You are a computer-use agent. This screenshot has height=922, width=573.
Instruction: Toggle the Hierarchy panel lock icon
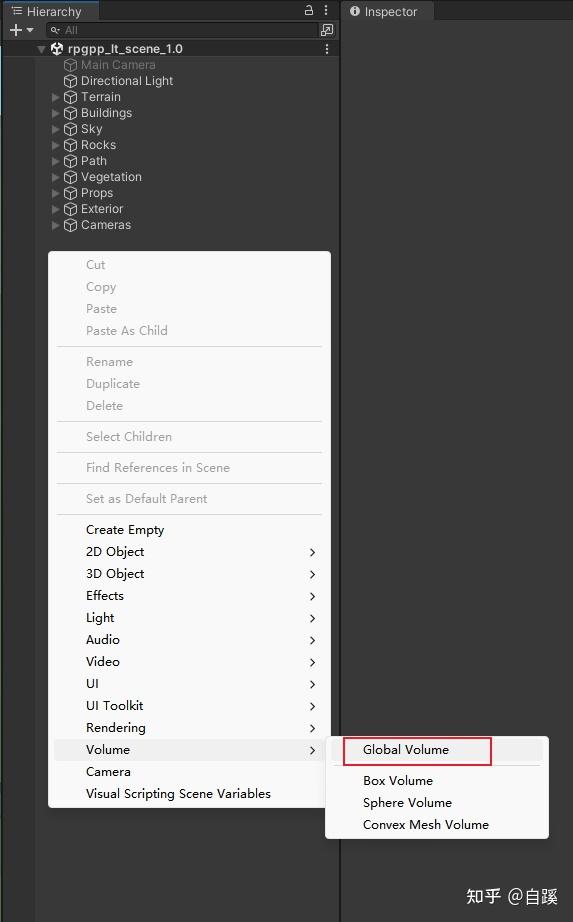click(x=309, y=10)
